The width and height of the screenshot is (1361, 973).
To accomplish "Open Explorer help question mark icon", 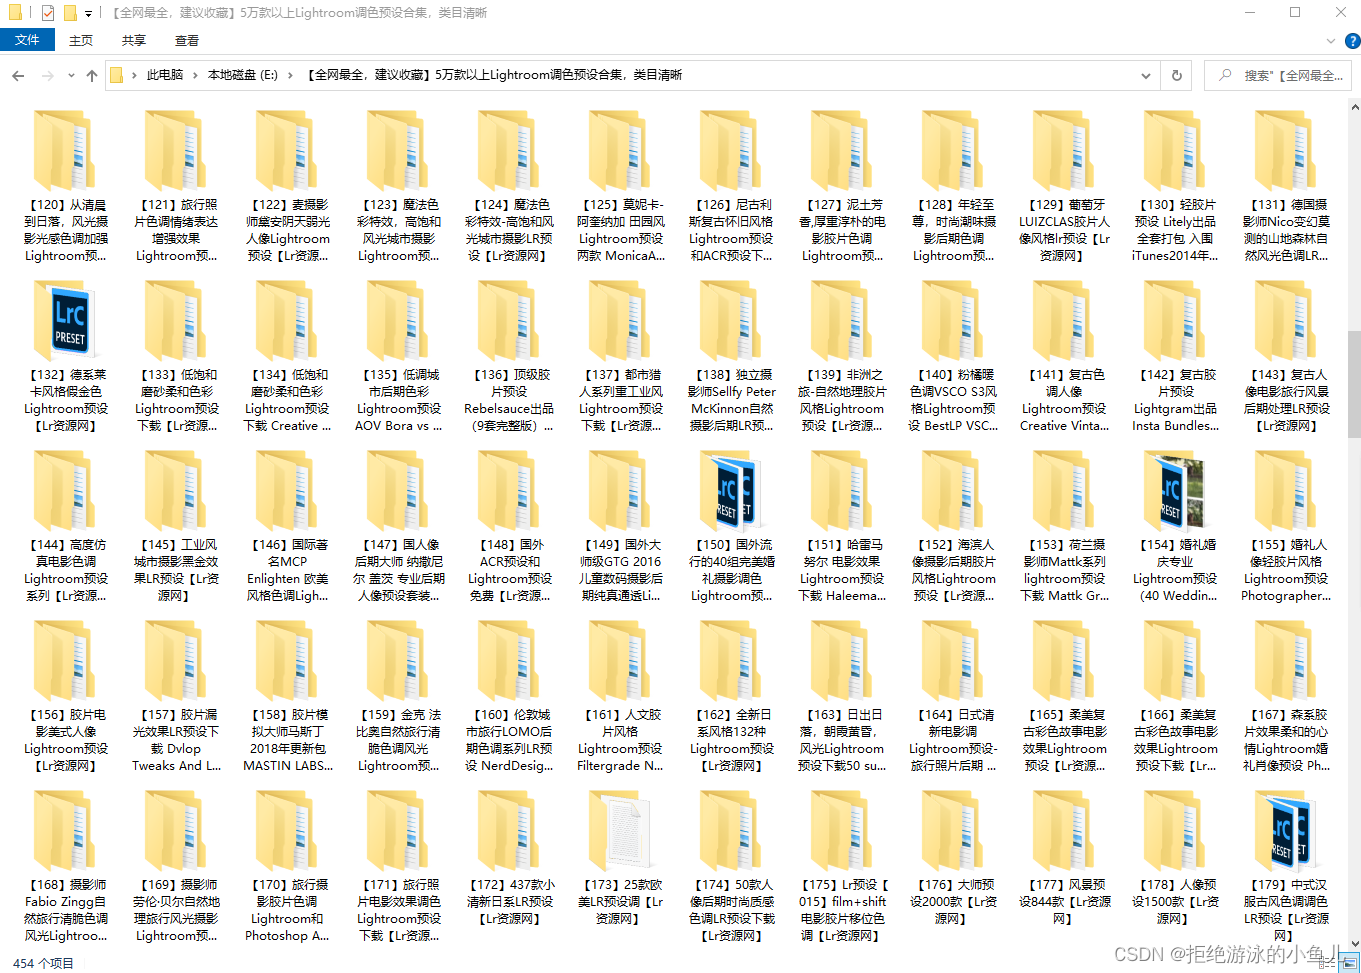I will pyautogui.click(x=1352, y=41).
